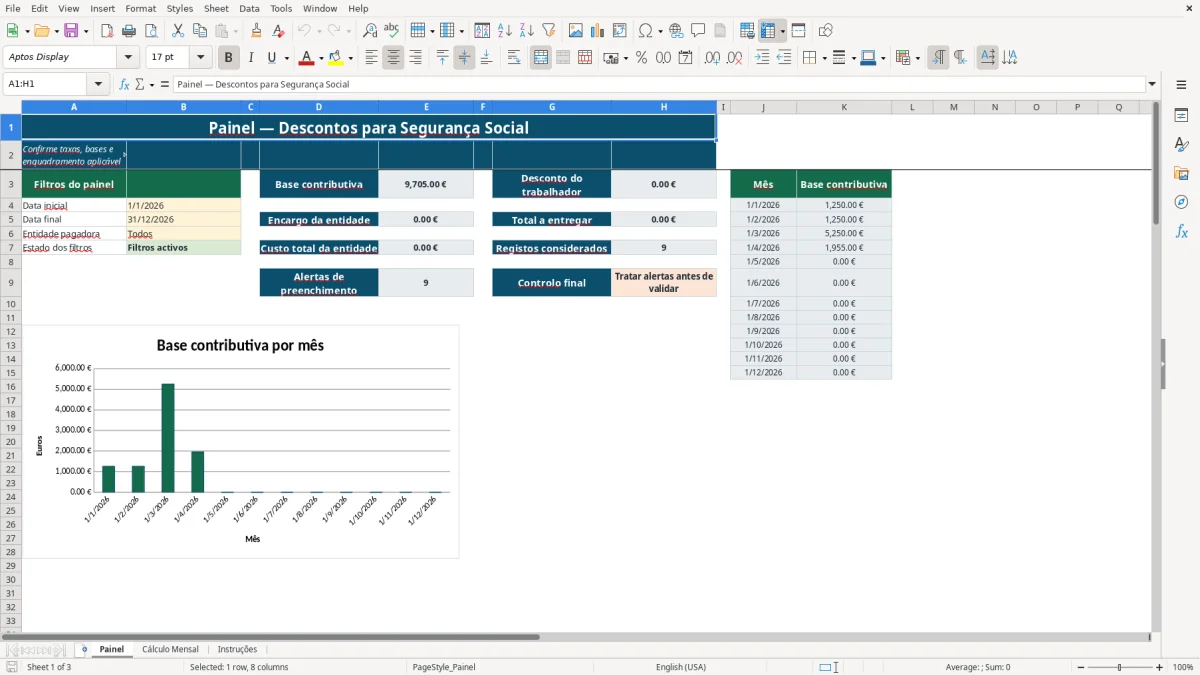Select the Filtros do painel header cell
Viewport: 1200px width, 675px height.
click(74, 184)
